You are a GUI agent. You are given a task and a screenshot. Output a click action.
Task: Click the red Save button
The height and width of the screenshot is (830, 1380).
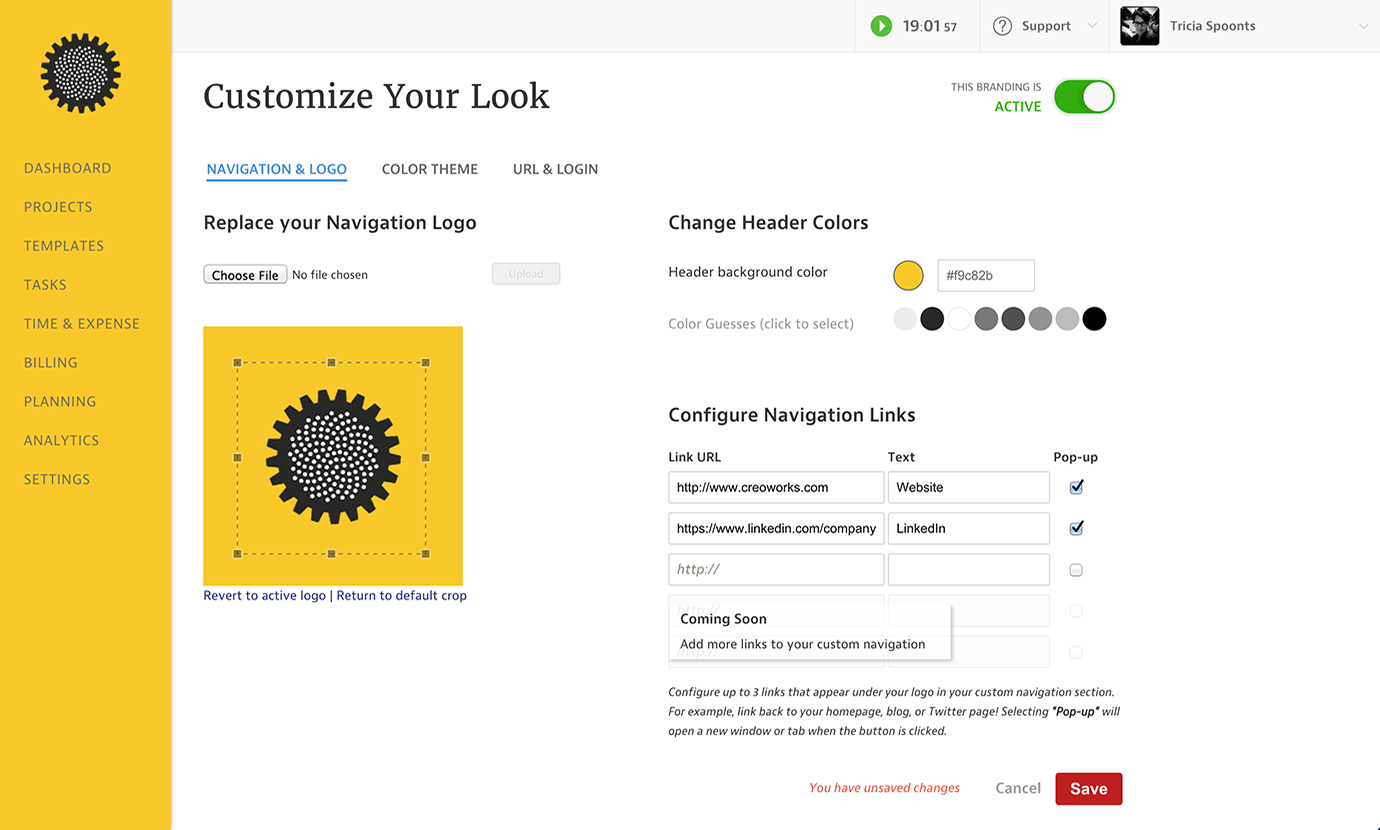click(x=1088, y=789)
